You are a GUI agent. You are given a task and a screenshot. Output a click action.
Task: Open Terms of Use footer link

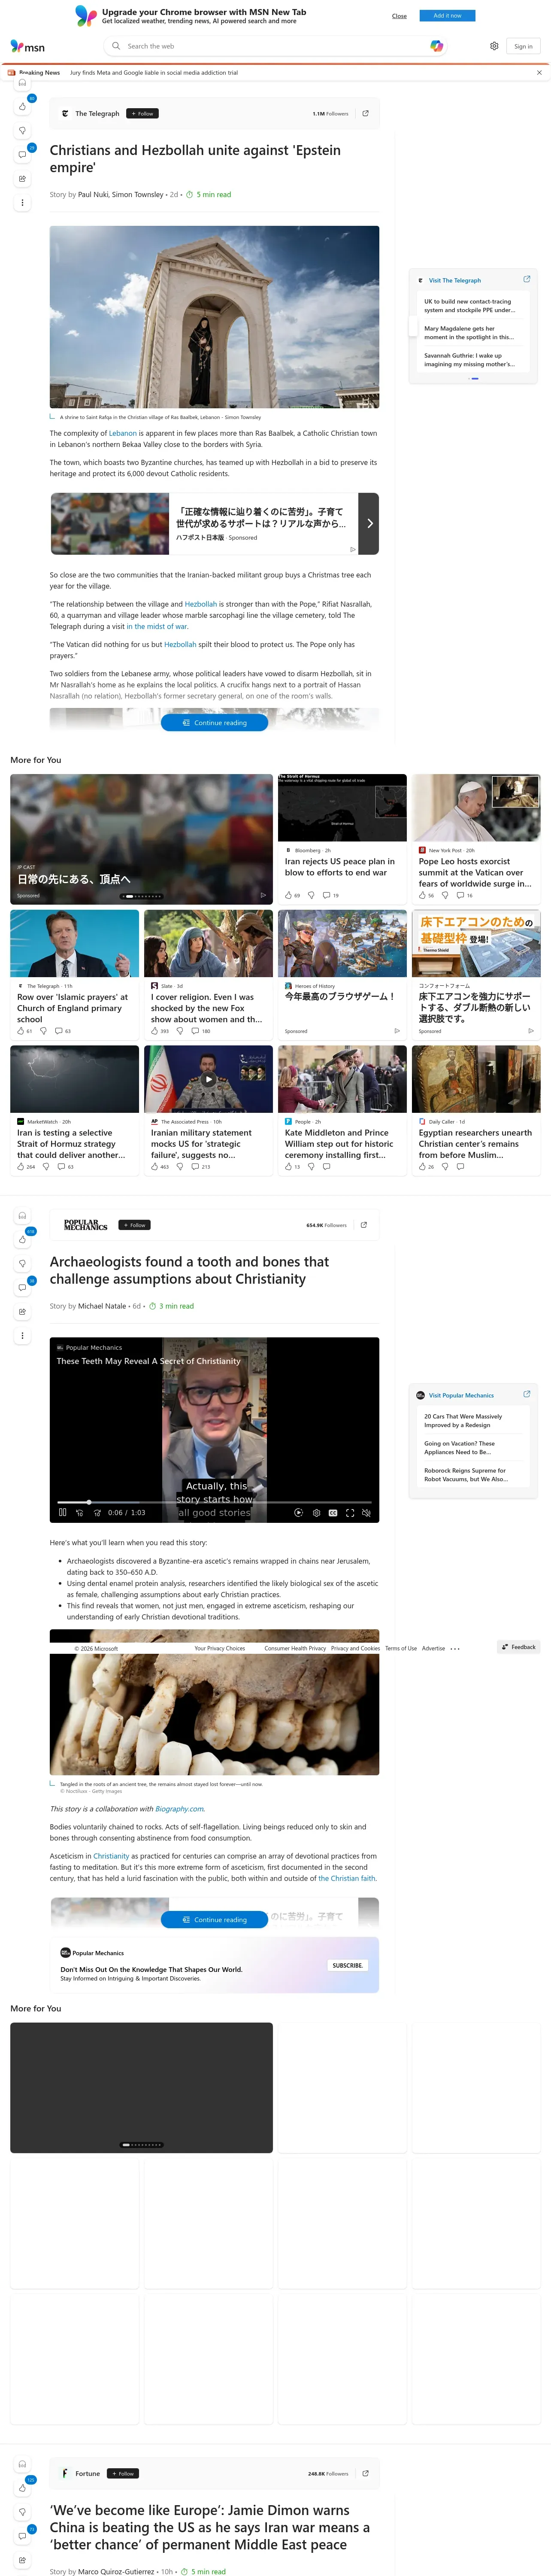click(401, 1648)
